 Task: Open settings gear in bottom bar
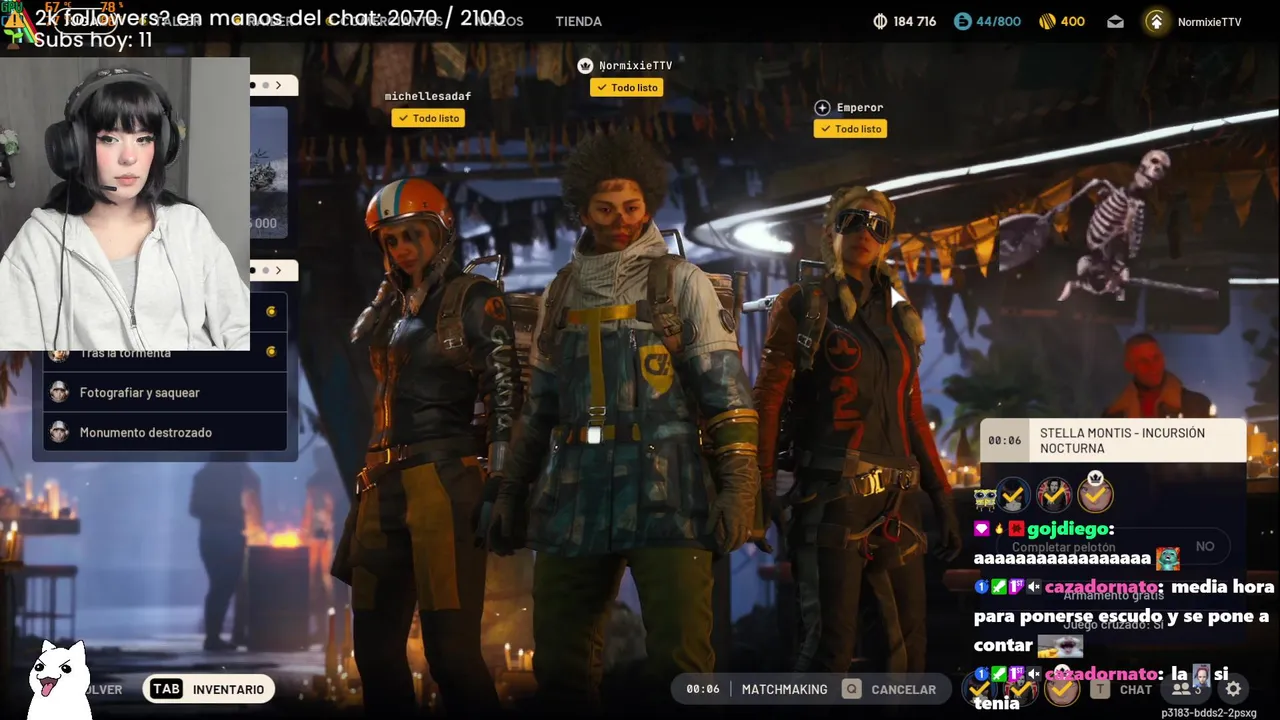pos(1233,689)
